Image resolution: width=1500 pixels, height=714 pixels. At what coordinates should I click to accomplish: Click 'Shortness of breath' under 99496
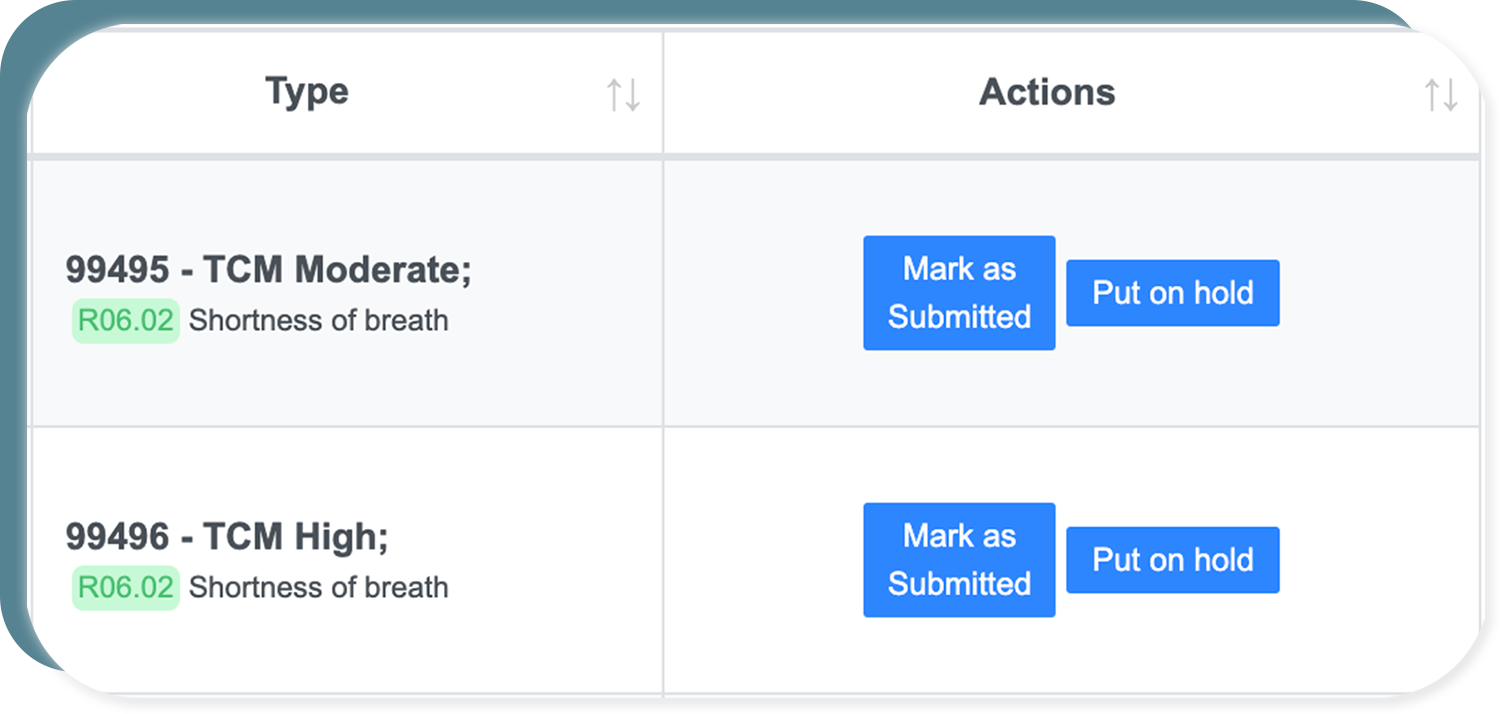318,588
